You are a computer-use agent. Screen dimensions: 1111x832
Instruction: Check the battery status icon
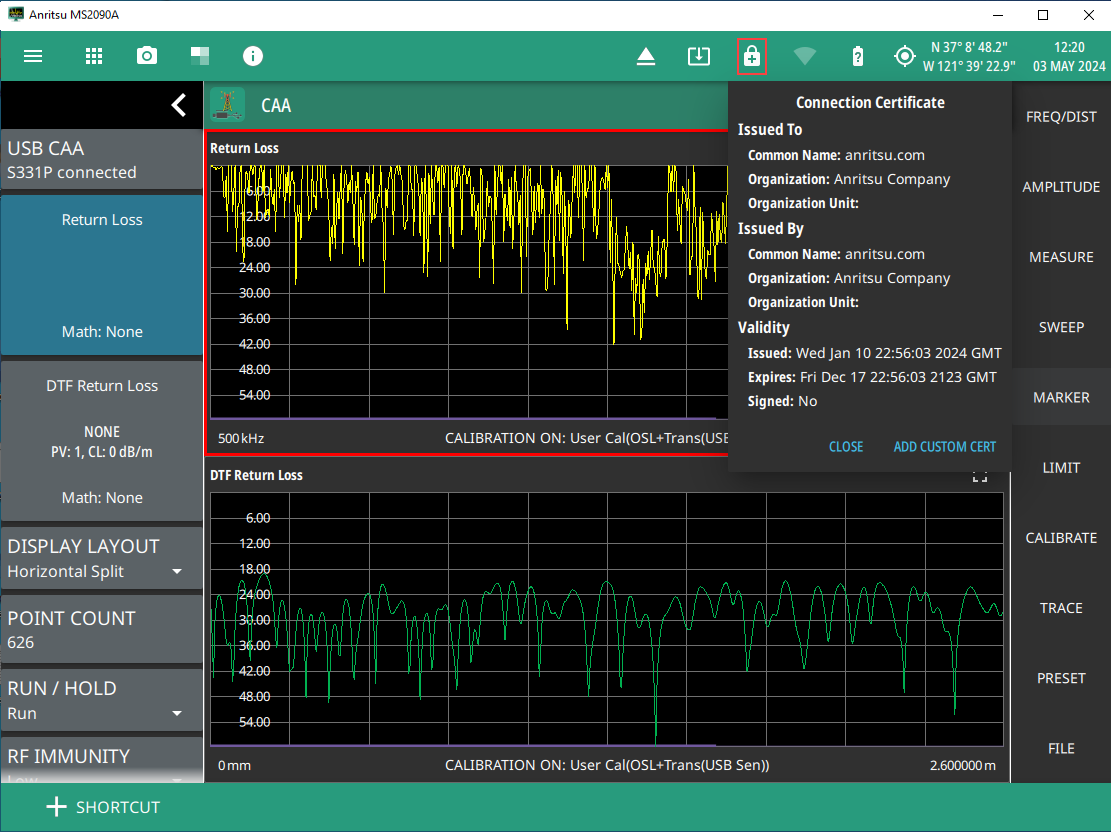[x=857, y=56]
